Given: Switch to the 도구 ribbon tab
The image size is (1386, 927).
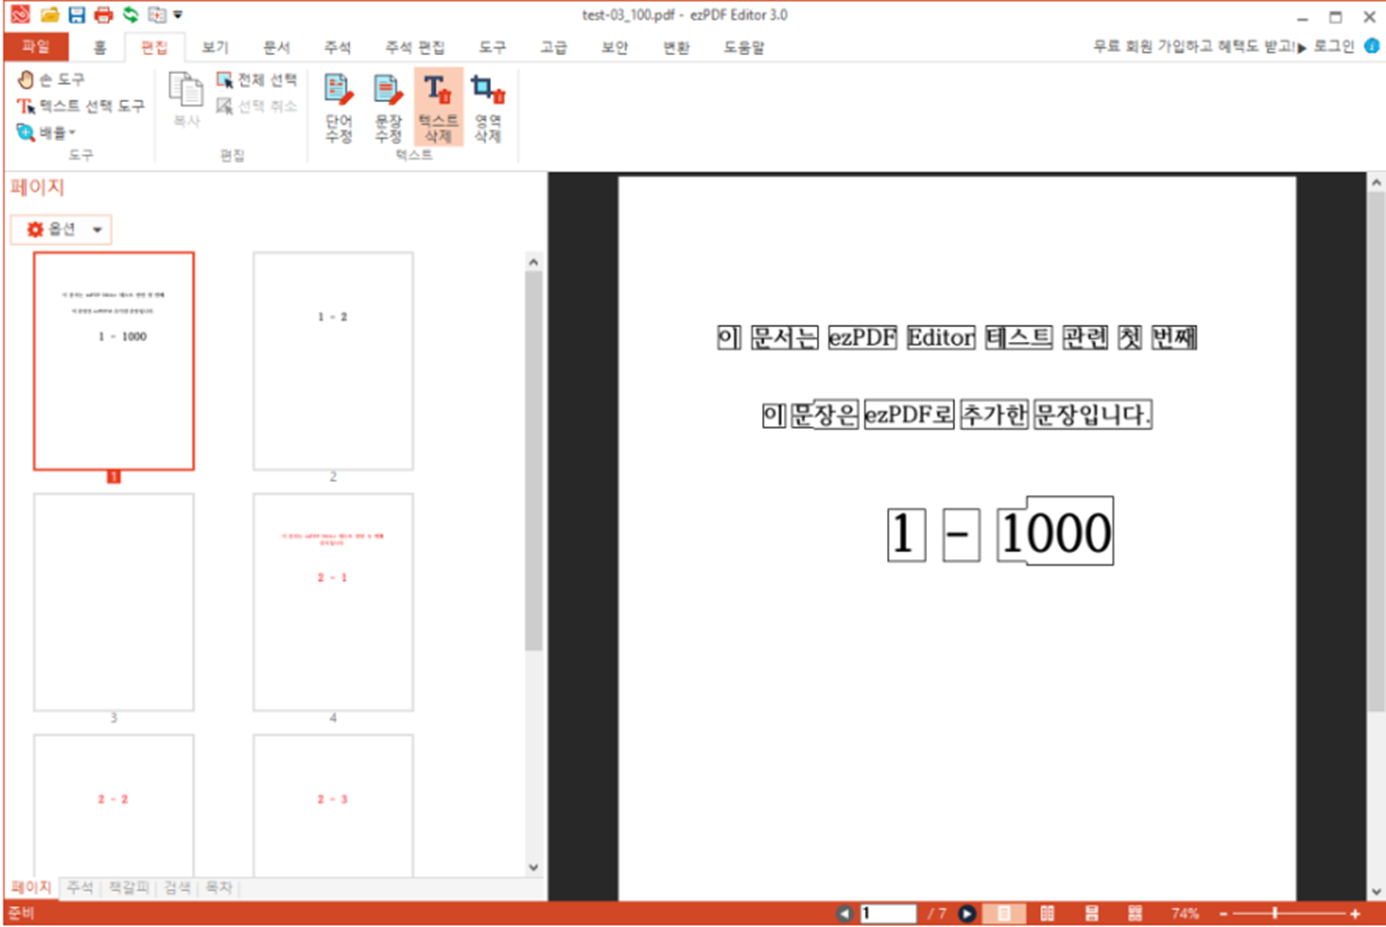Looking at the screenshot, I should point(492,47).
